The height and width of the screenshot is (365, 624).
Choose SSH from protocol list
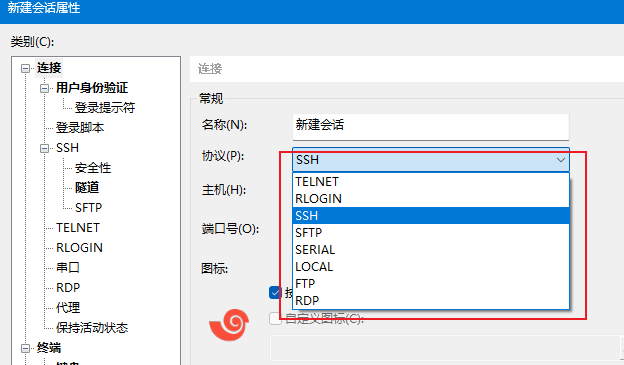(x=431, y=215)
